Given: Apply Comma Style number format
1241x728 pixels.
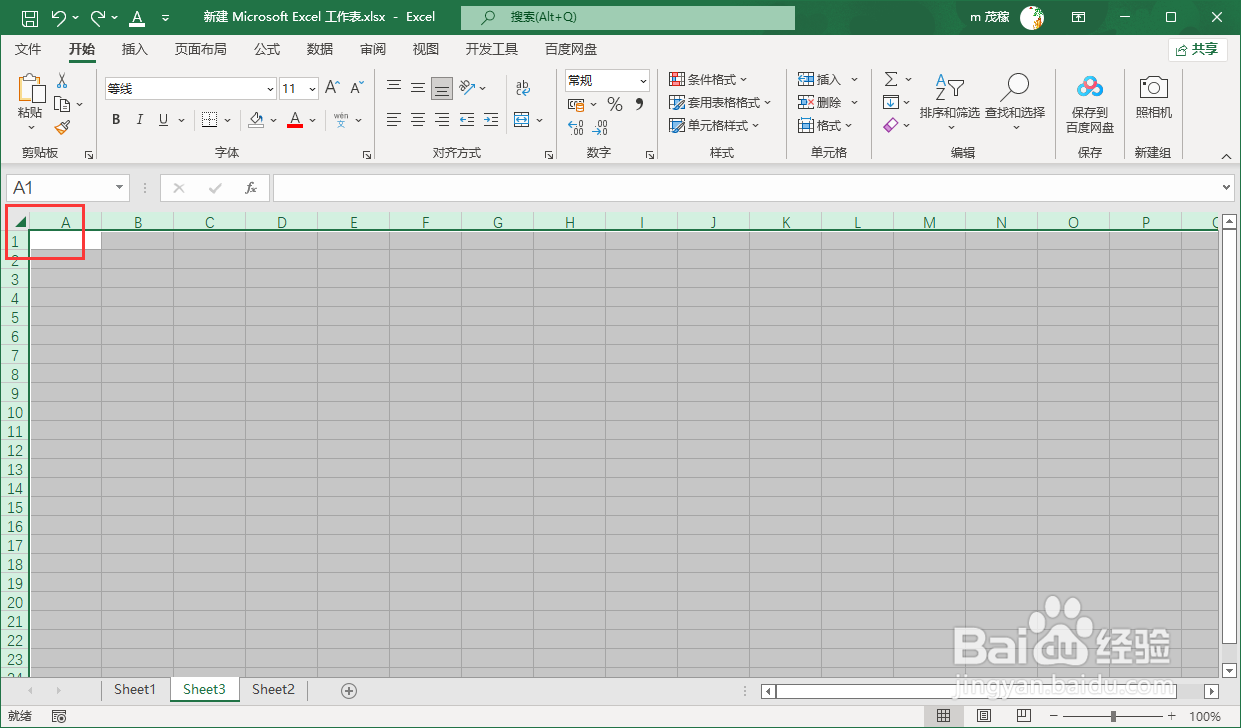Looking at the screenshot, I should pyautogui.click(x=638, y=104).
